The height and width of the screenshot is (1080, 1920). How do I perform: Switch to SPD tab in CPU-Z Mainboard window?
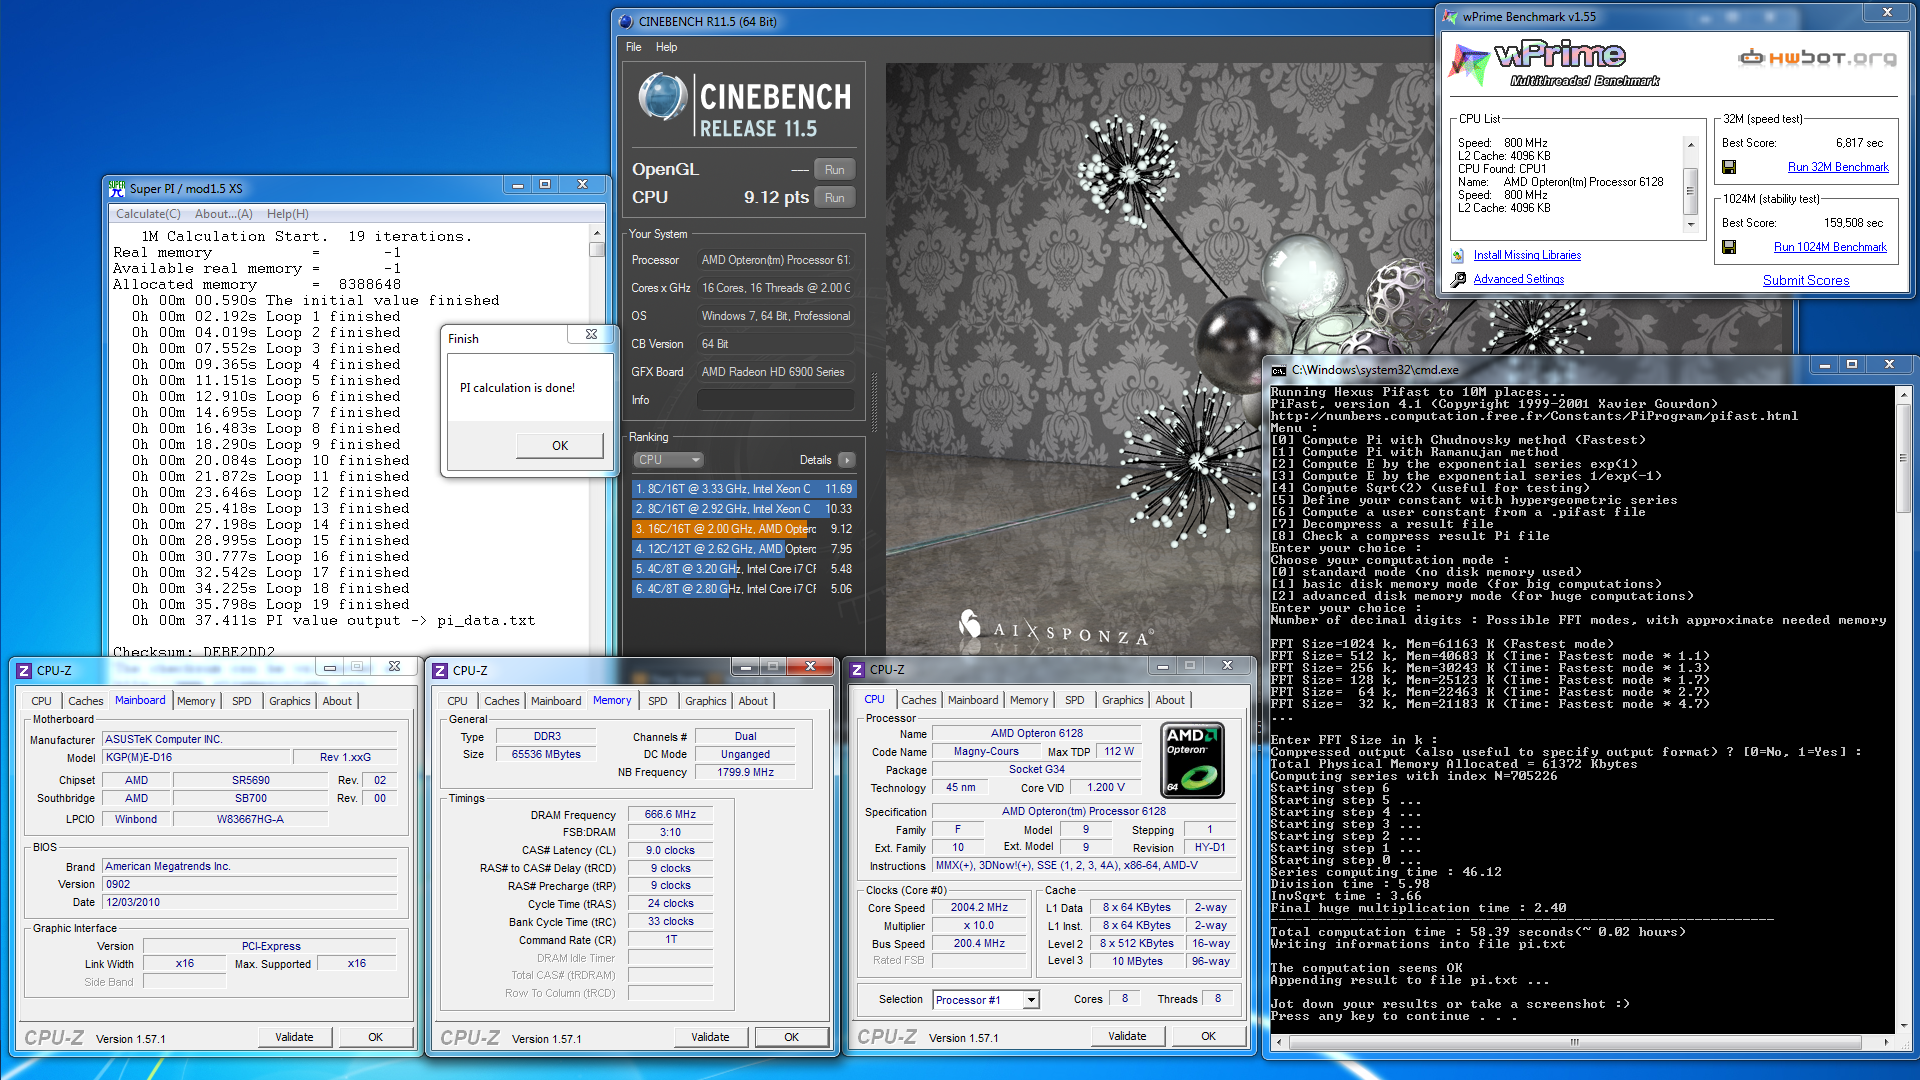click(242, 701)
